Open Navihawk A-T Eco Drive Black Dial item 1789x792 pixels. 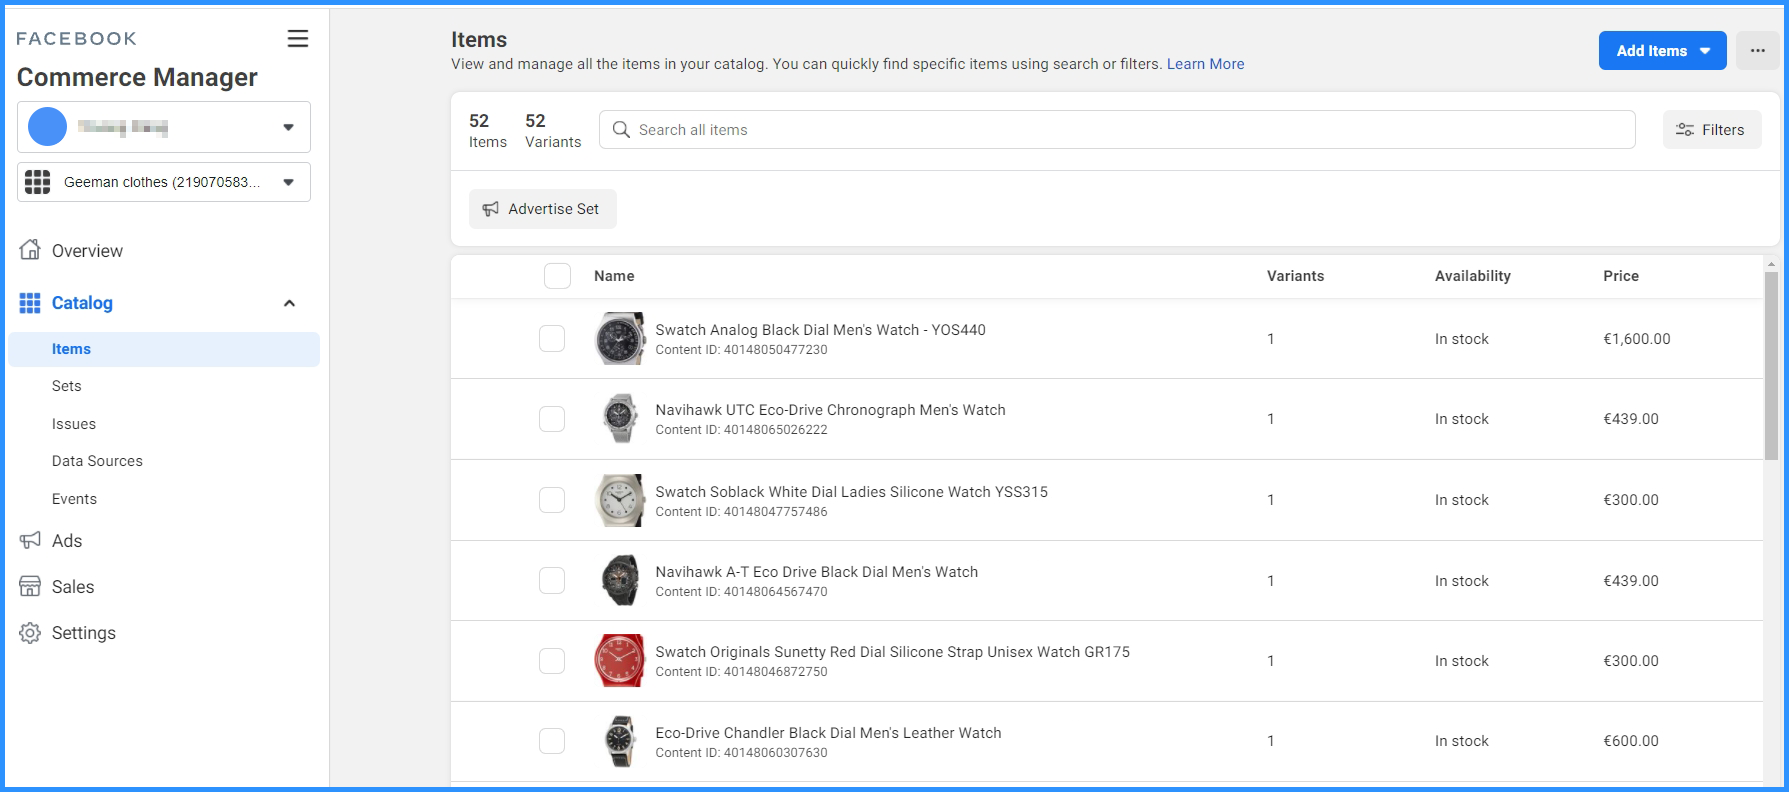tap(816, 572)
